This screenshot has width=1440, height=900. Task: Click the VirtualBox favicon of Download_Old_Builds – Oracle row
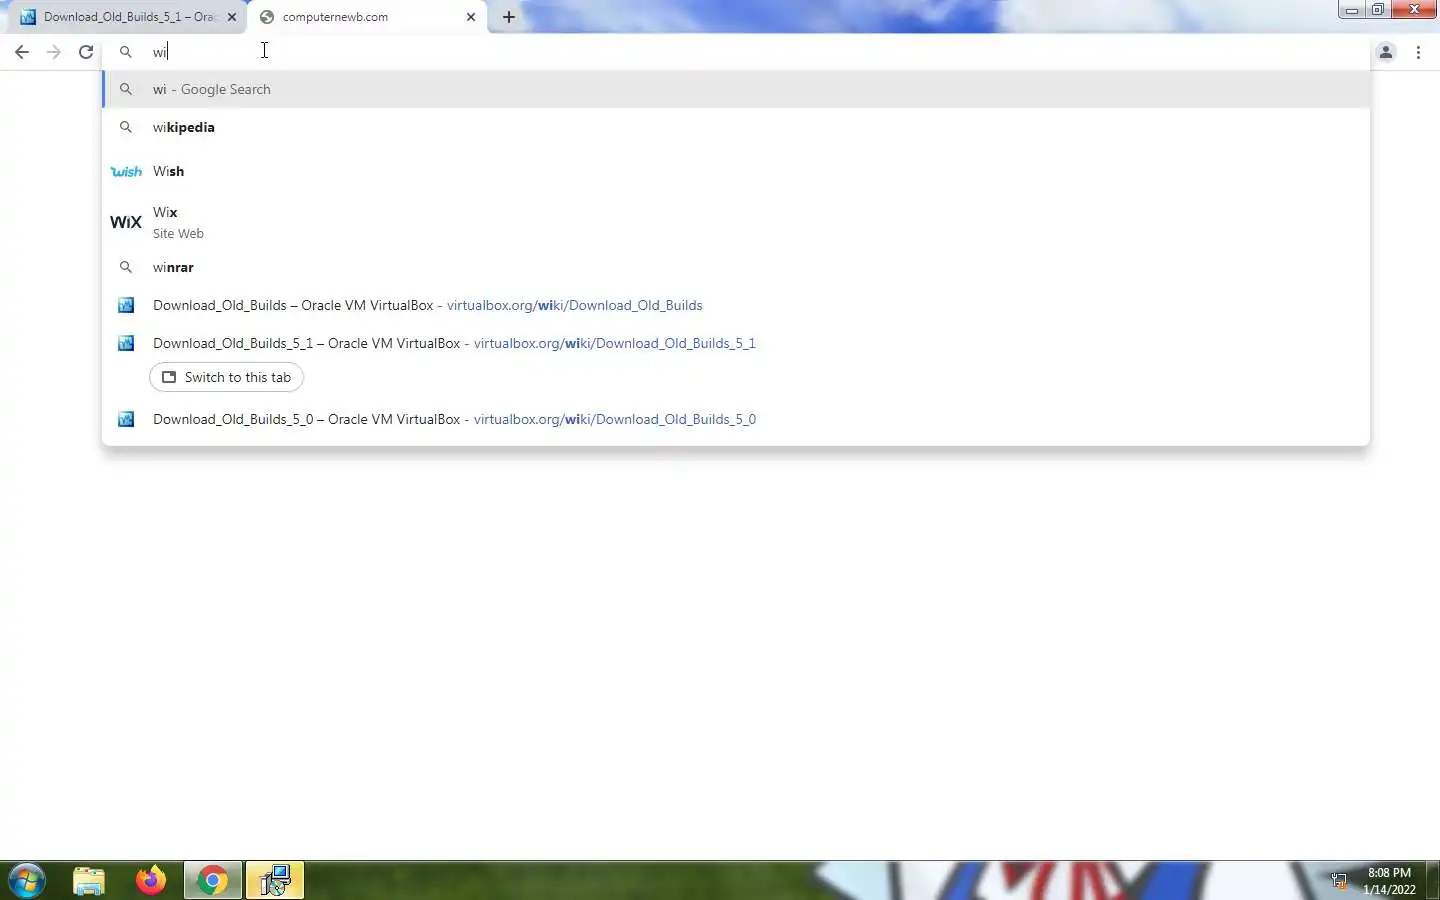tap(126, 305)
